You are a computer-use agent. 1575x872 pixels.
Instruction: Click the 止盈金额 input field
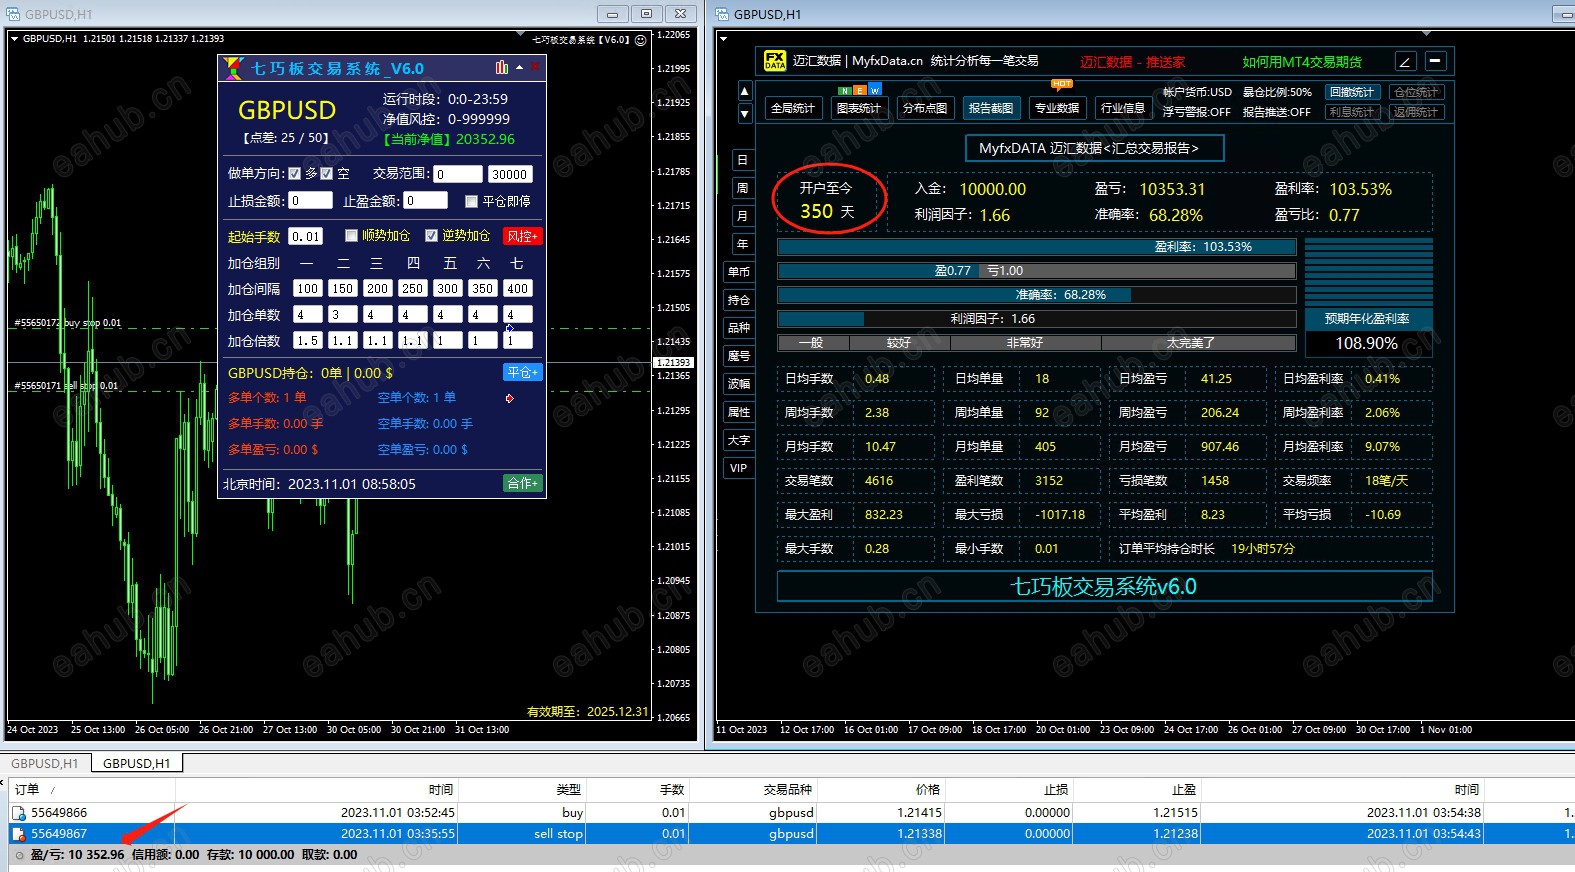[425, 201]
